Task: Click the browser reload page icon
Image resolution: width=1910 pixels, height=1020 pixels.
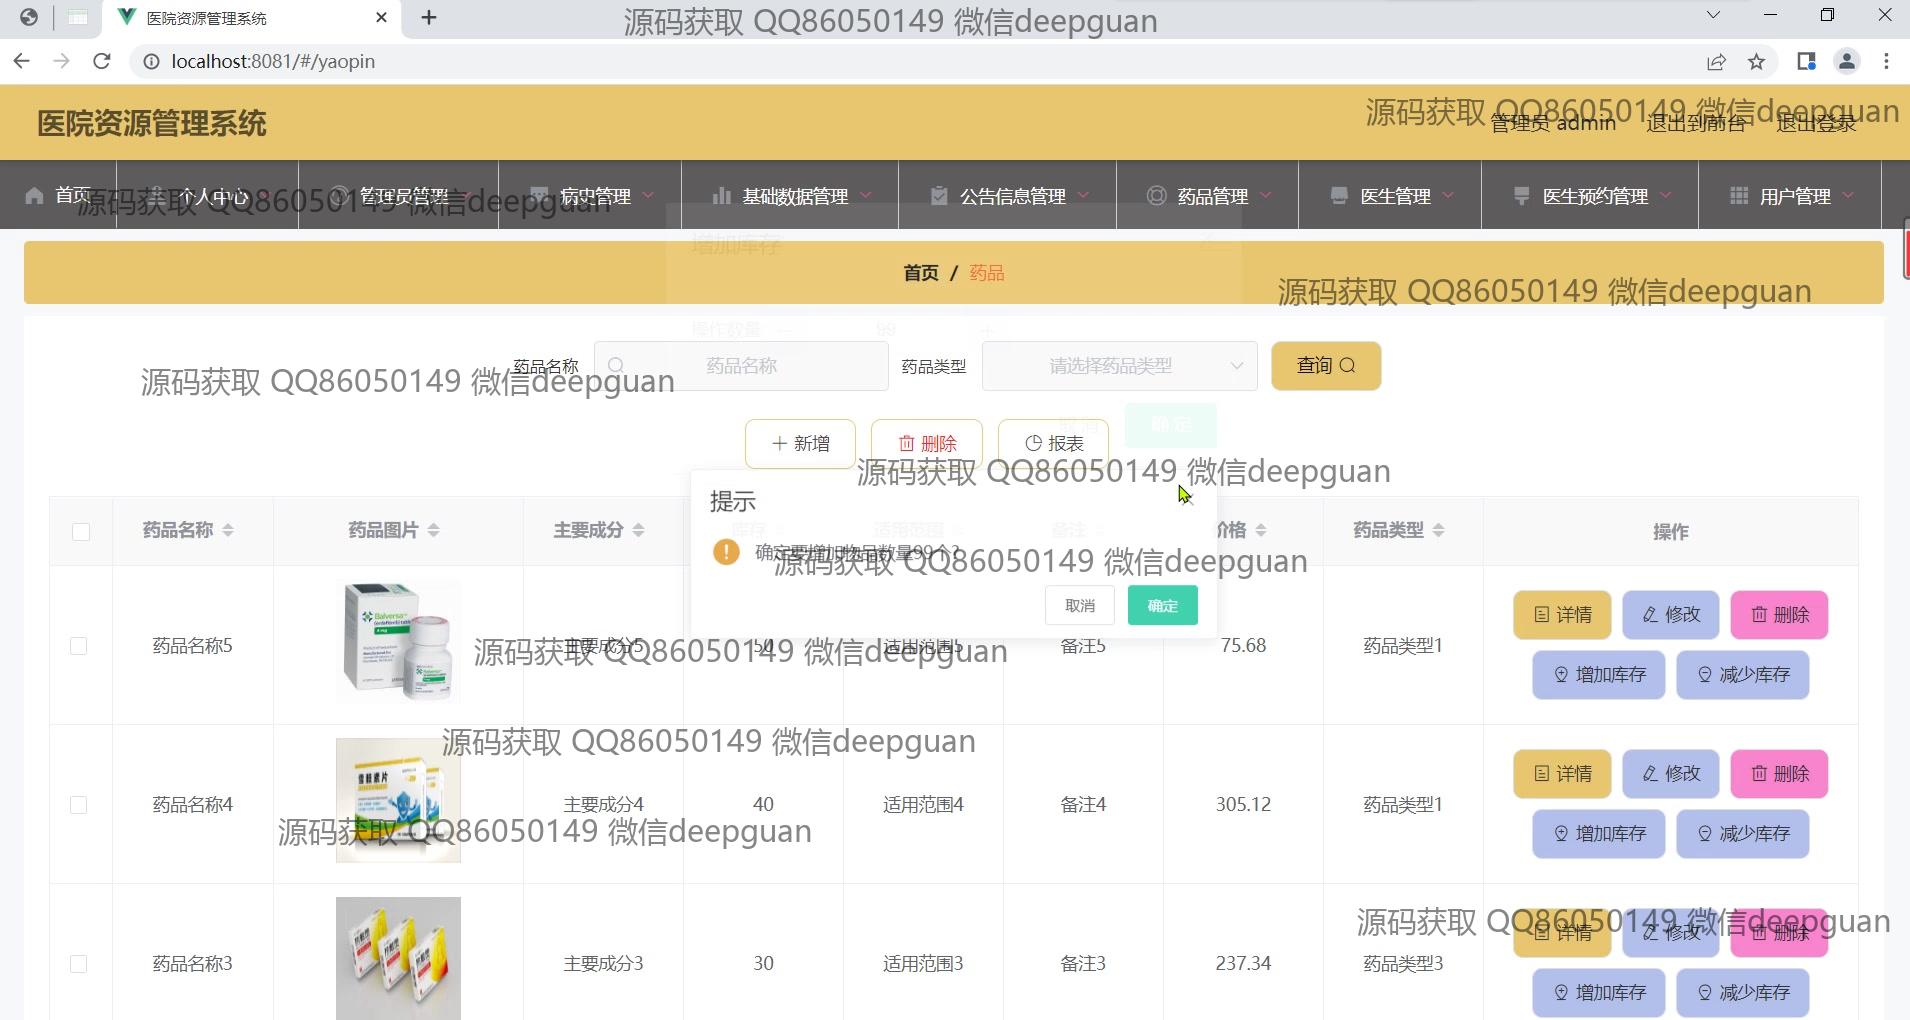Action: coord(101,61)
